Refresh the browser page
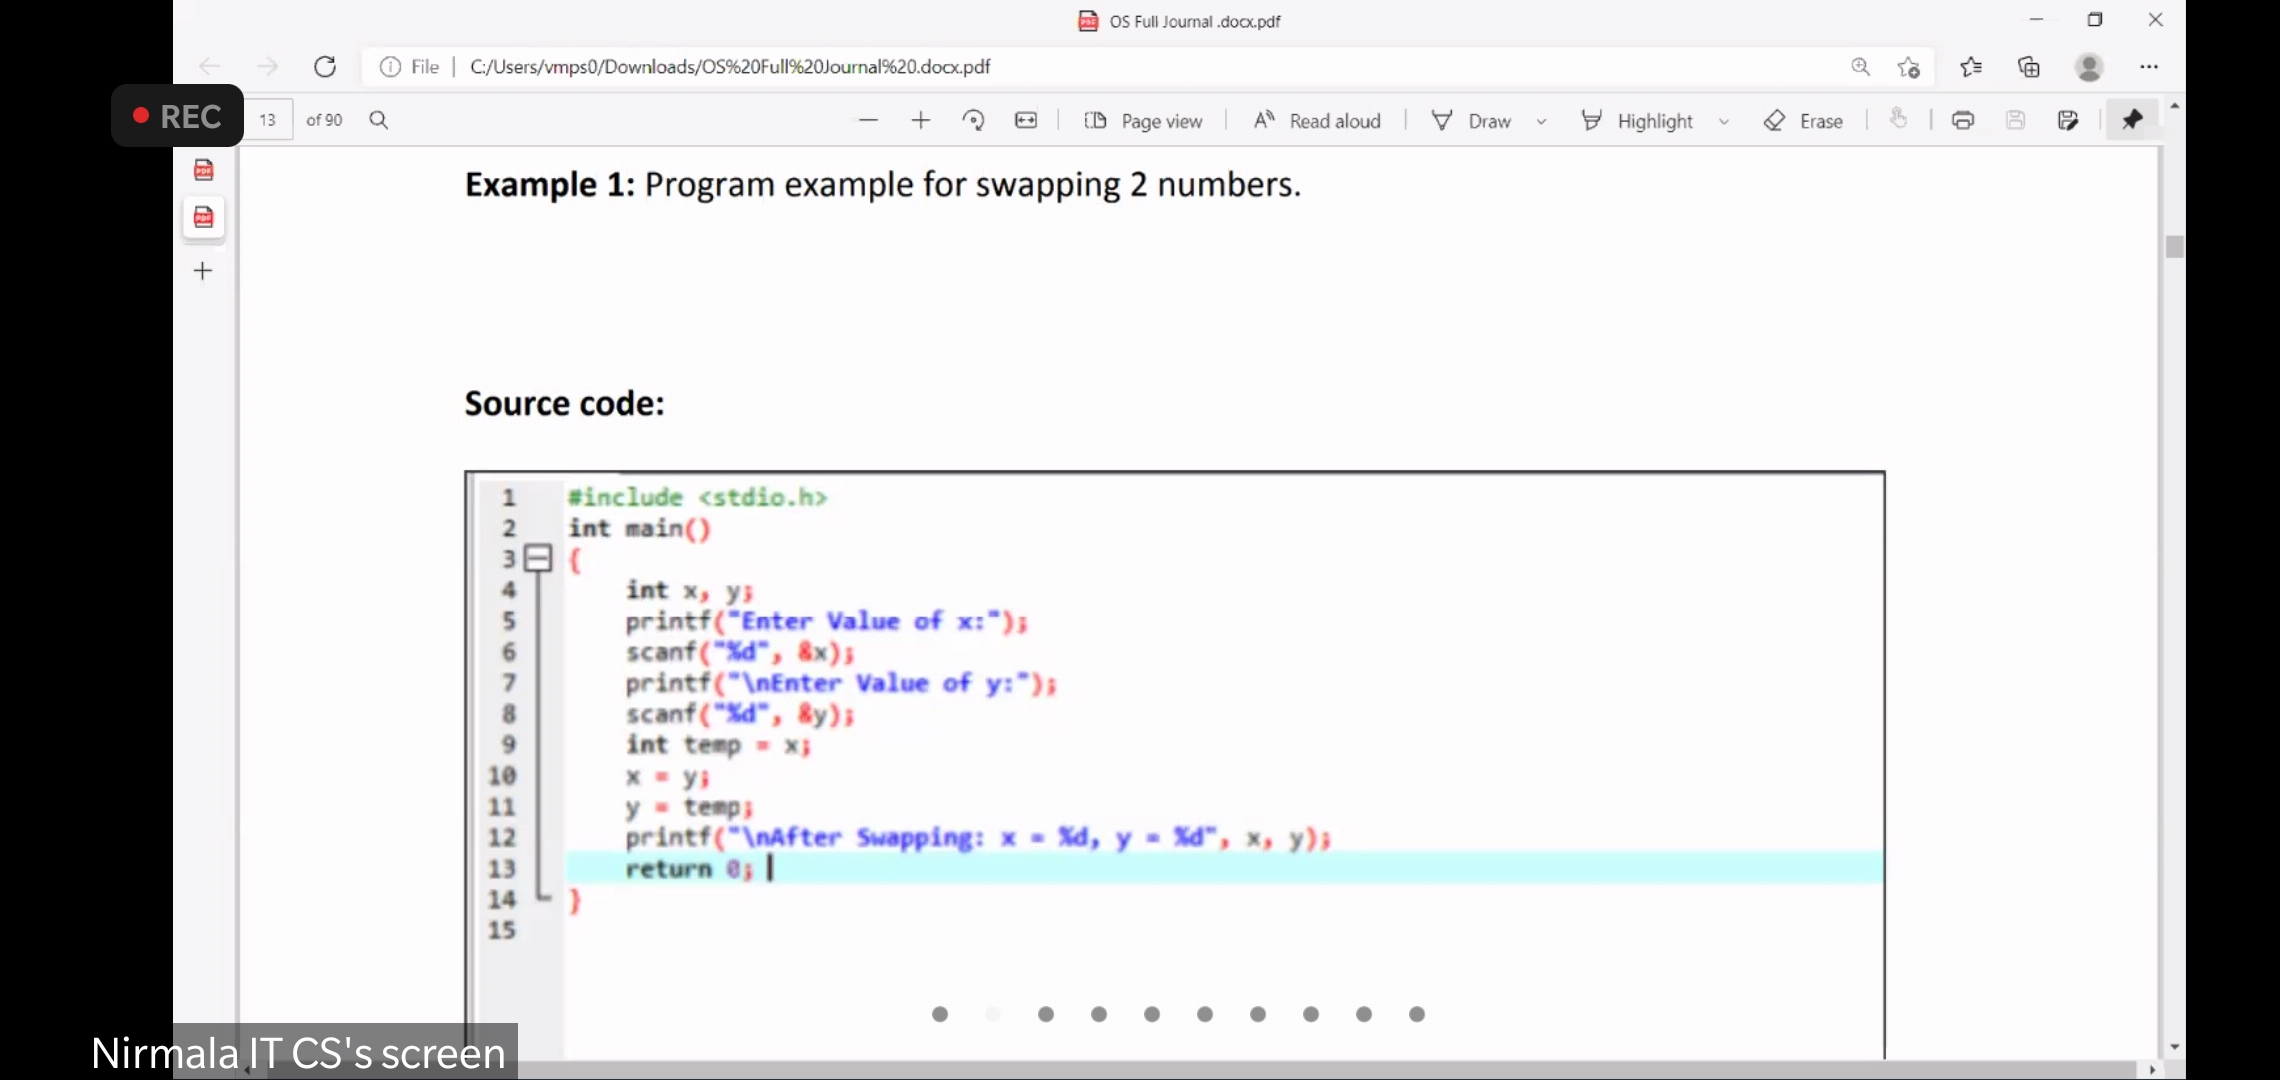Screen dimensions: 2280x1080 (325, 67)
